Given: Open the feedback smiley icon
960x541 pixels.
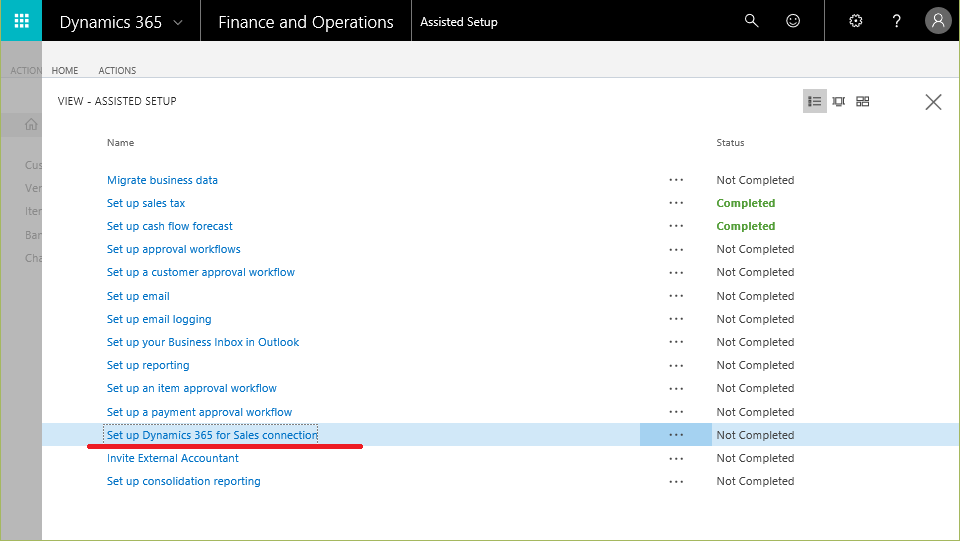Looking at the screenshot, I should click(x=793, y=21).
